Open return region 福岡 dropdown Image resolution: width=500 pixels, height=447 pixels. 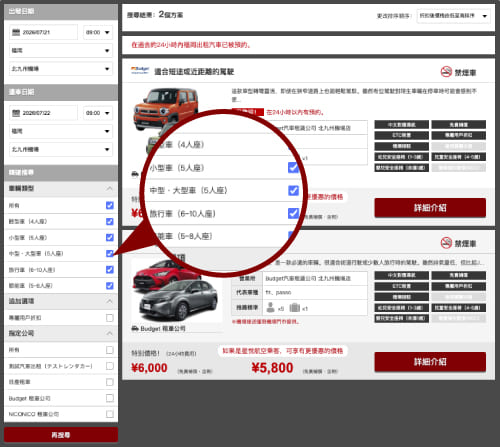coord(61,131)
